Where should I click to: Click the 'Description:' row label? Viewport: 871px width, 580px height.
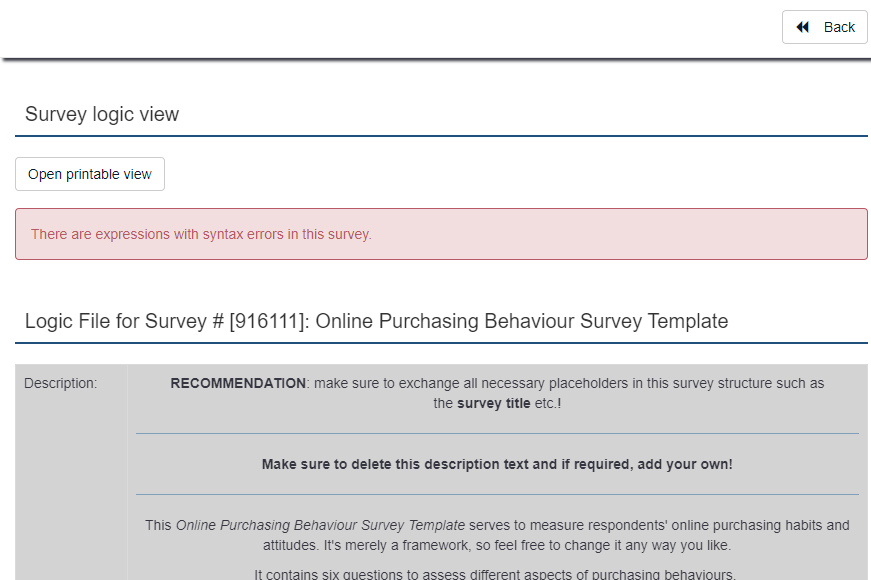point(61,383)
